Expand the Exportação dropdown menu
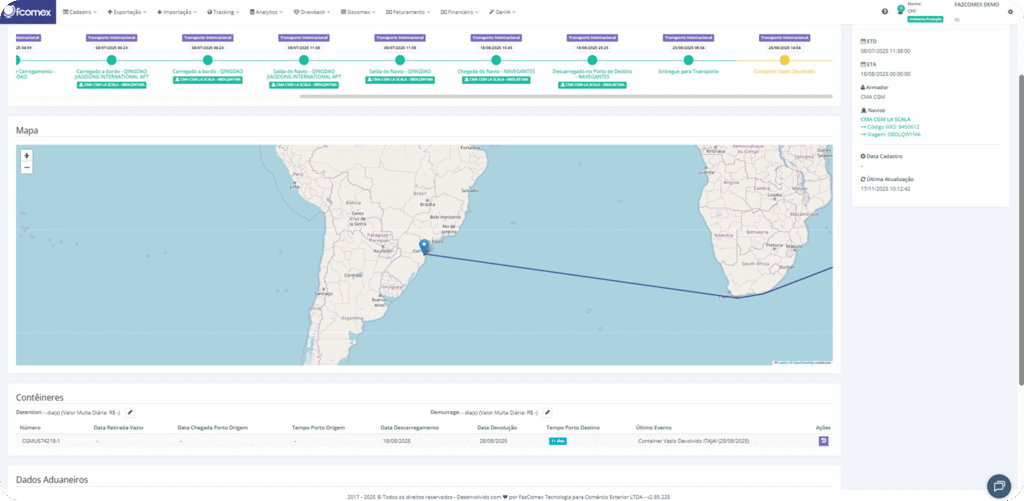The image size is (1024, 501). (128, 12)
